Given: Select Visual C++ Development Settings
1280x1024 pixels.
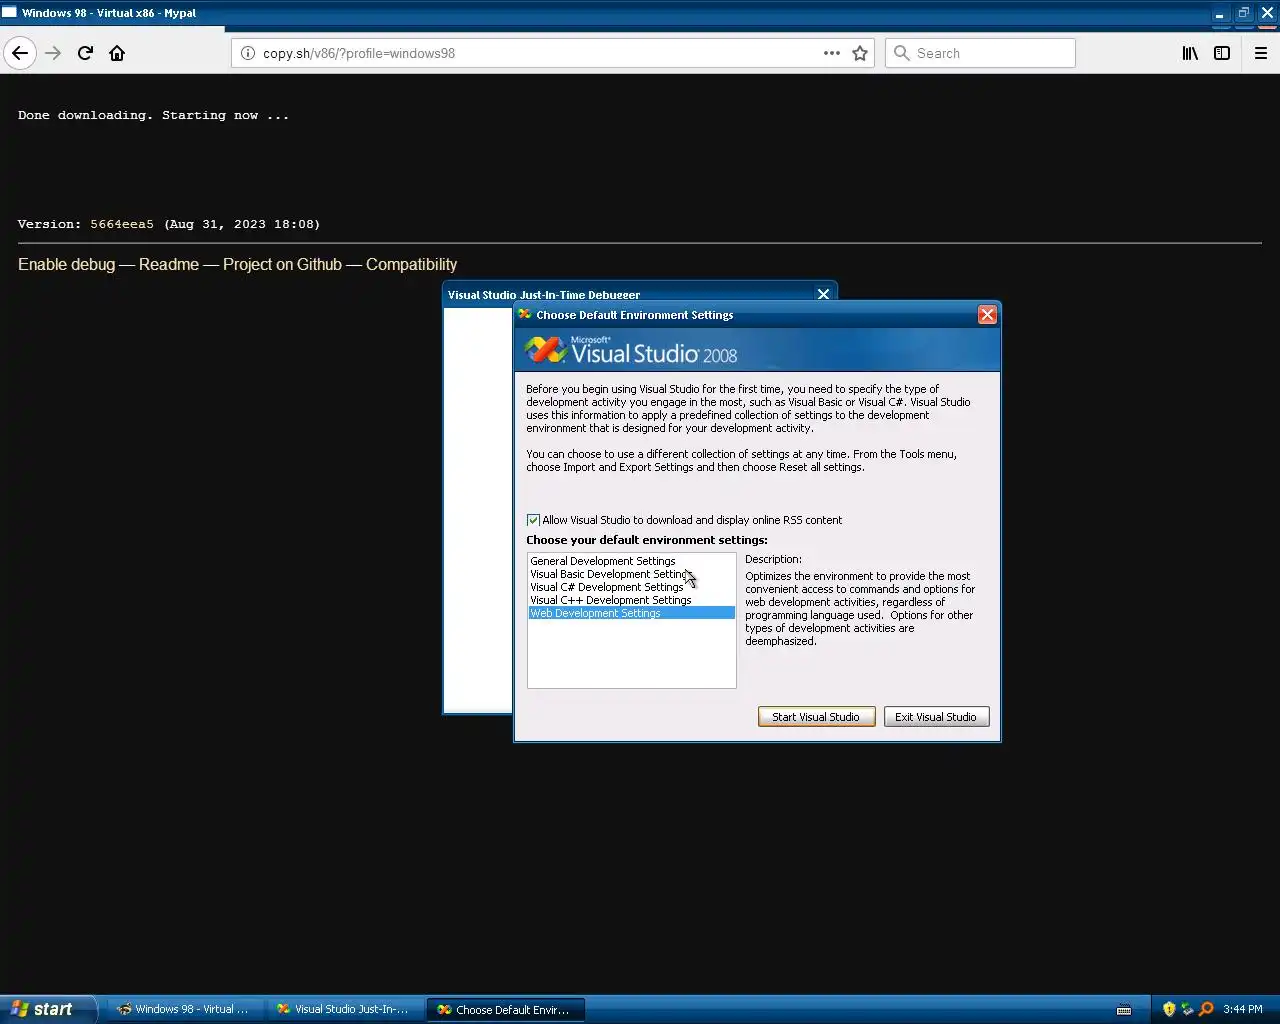Looking at the screenshot, I should [631, 600].
